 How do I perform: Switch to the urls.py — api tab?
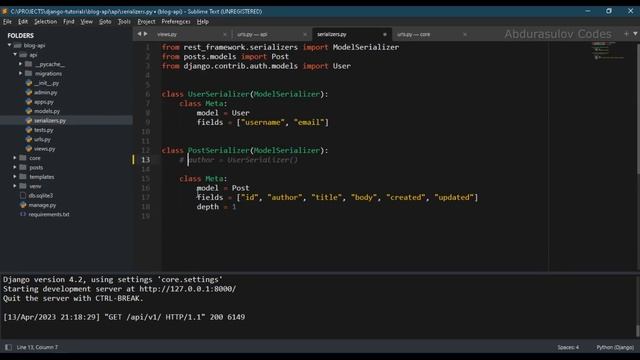point(271,34)
